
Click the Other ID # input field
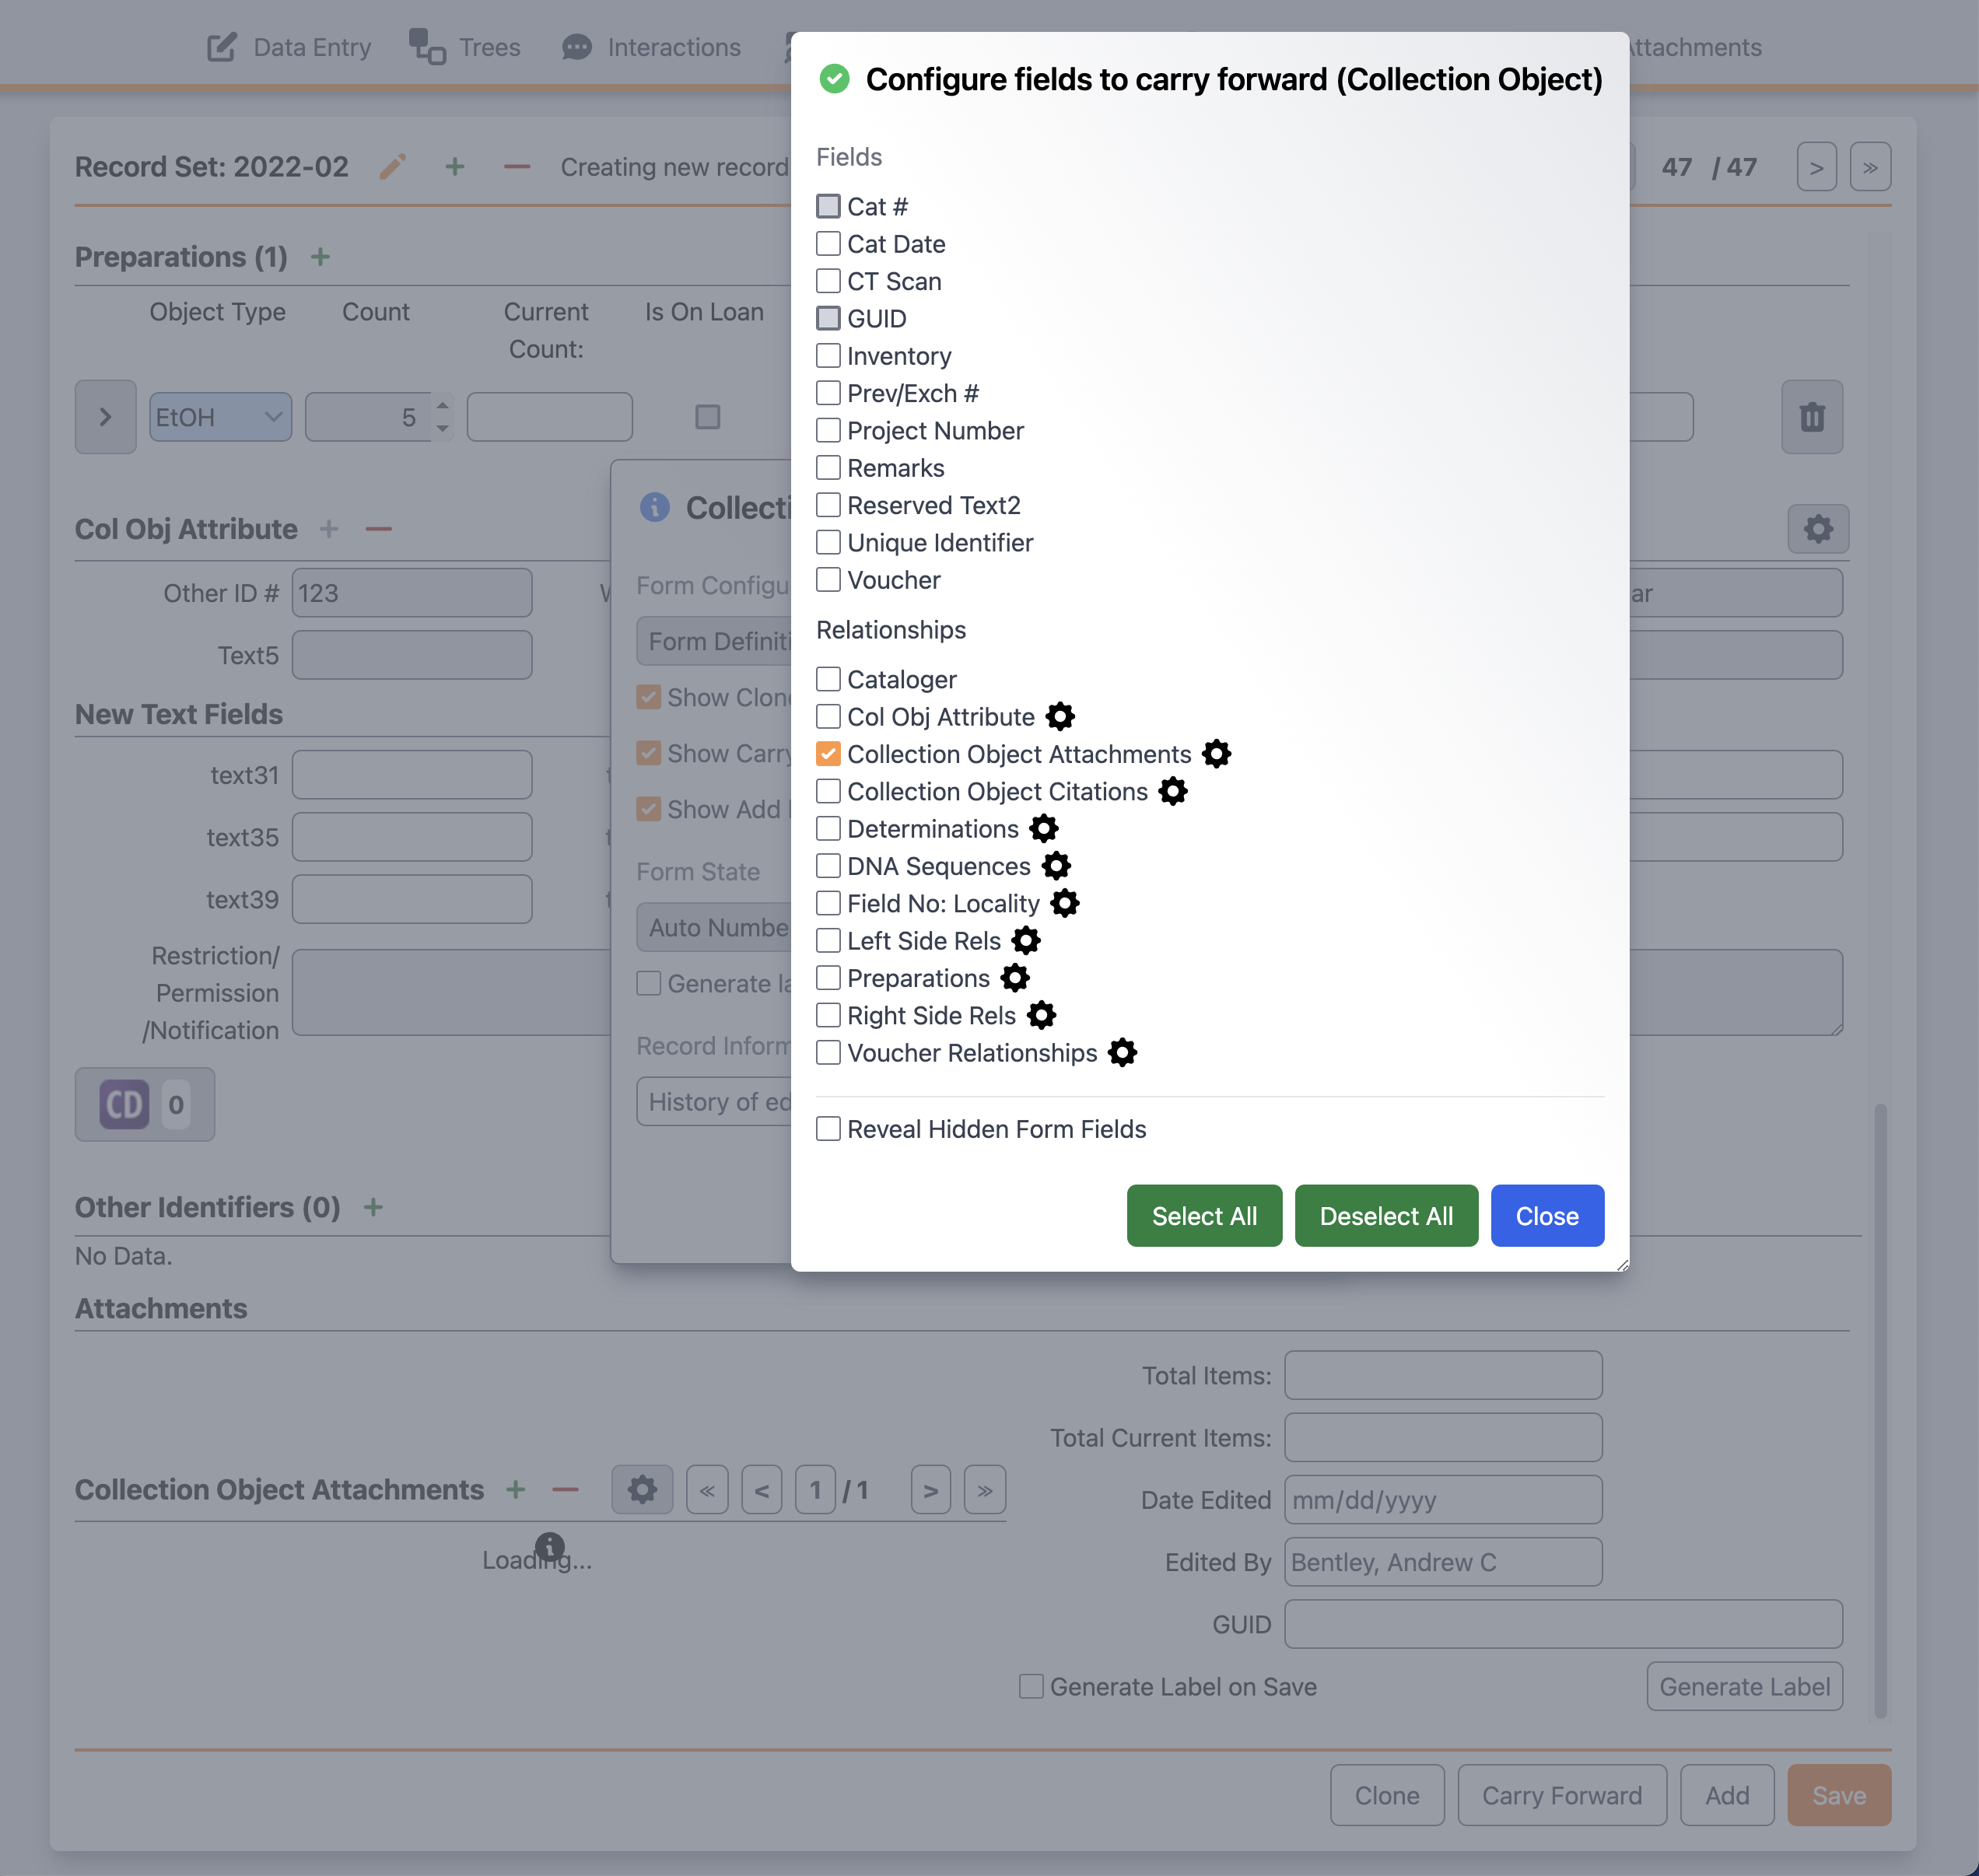tap(412, 593)
